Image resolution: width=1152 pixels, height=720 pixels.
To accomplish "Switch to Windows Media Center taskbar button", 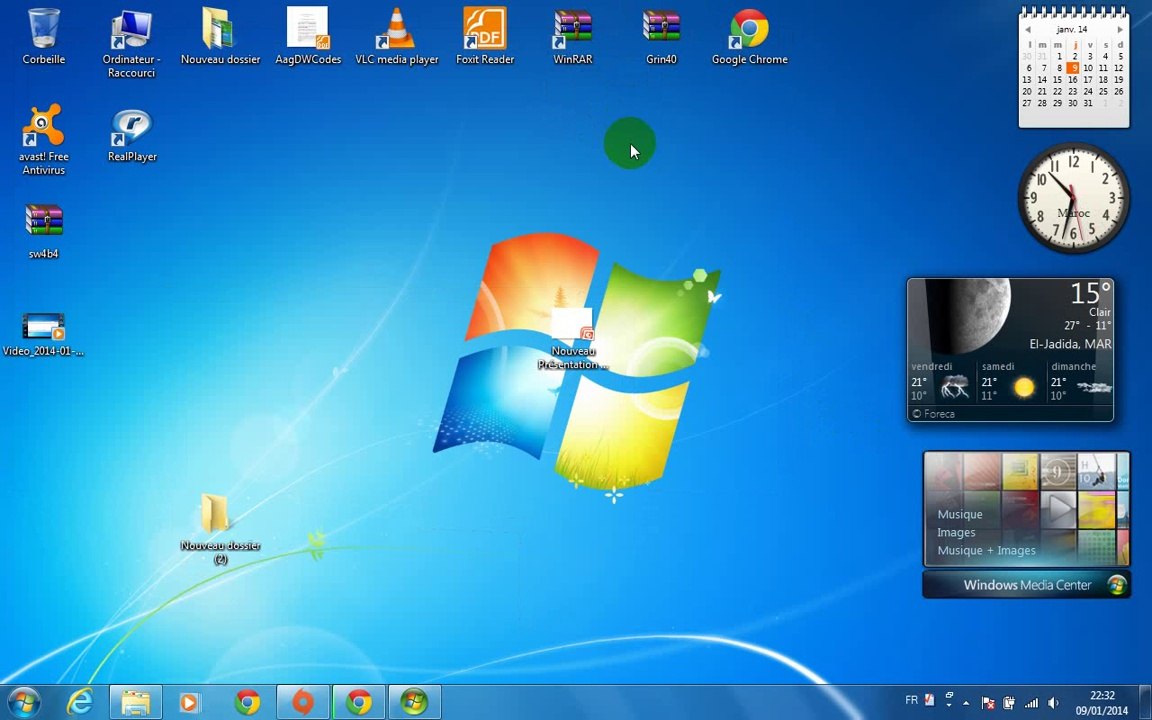I will 414,702.
